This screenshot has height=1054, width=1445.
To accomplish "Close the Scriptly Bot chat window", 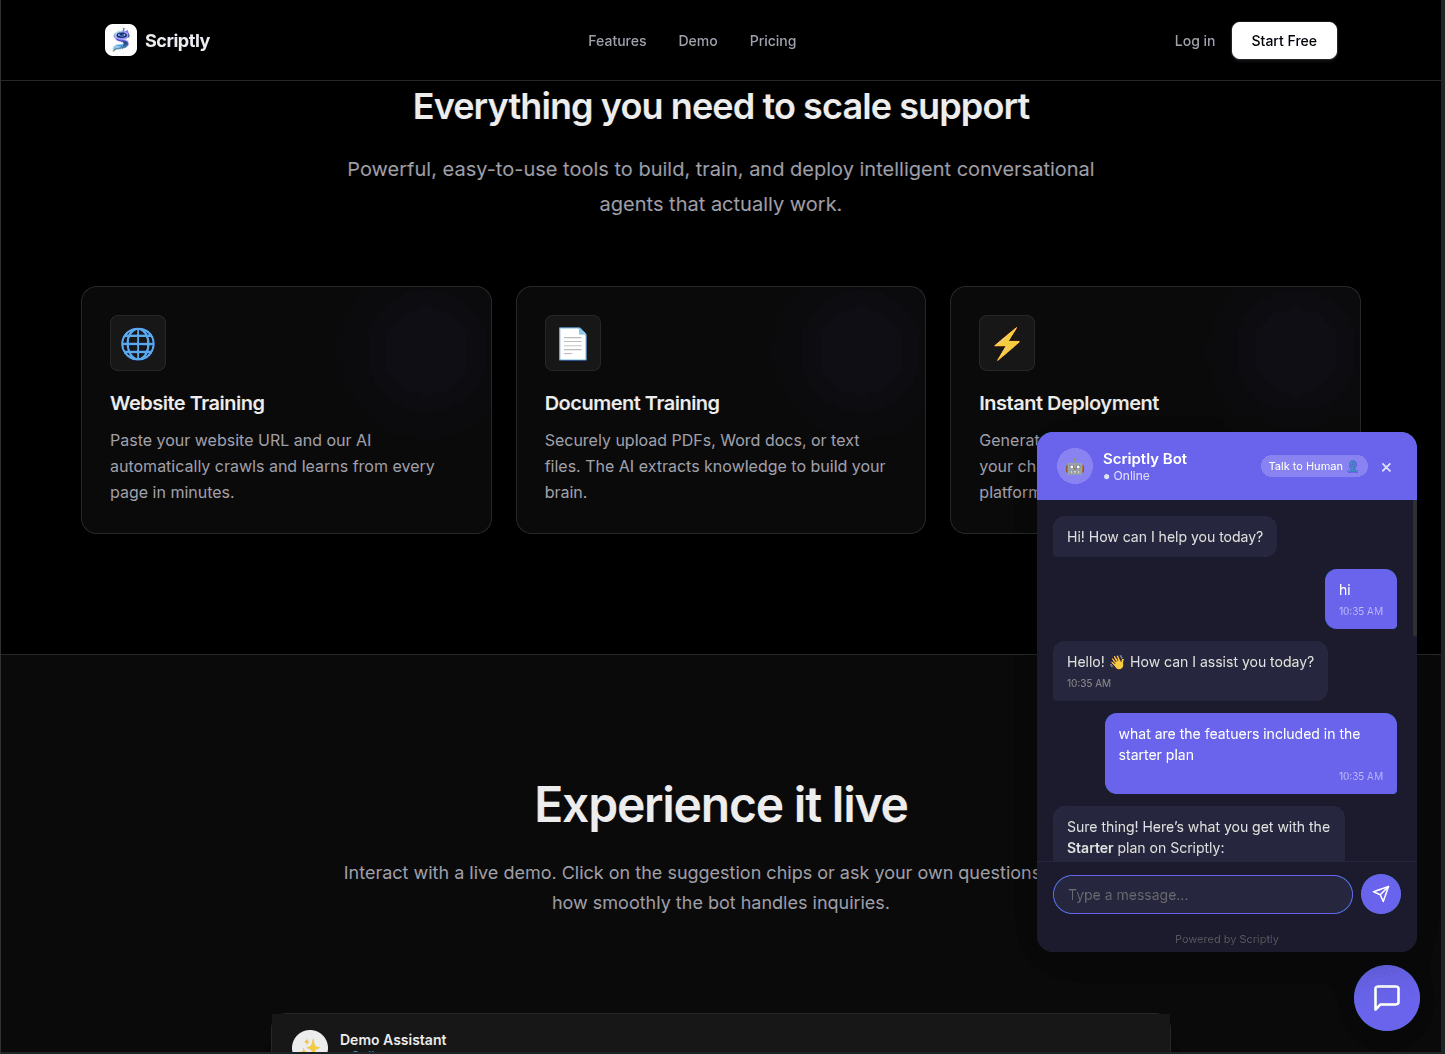I will click(1386, 467).
